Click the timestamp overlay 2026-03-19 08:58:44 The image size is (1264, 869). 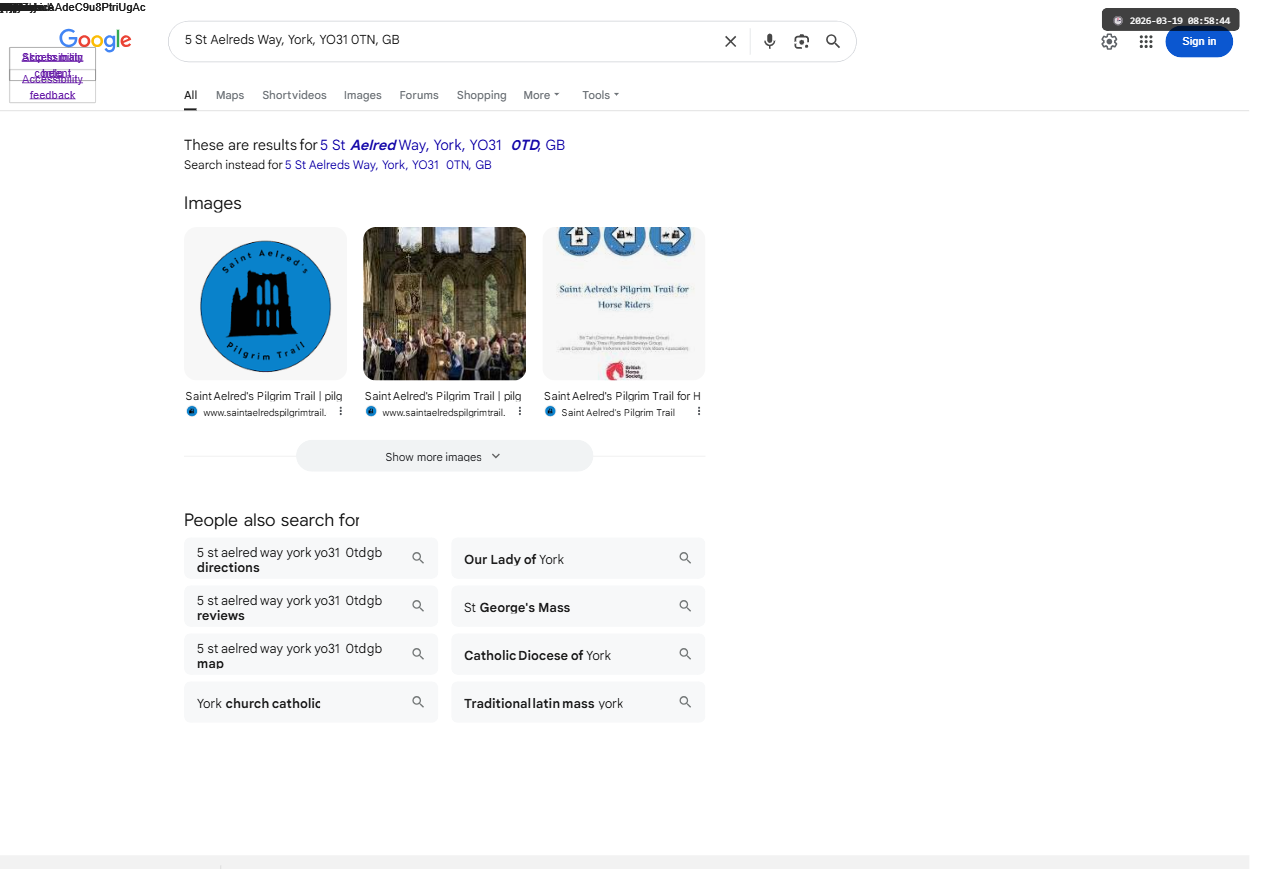click(x=1171, y=20)
